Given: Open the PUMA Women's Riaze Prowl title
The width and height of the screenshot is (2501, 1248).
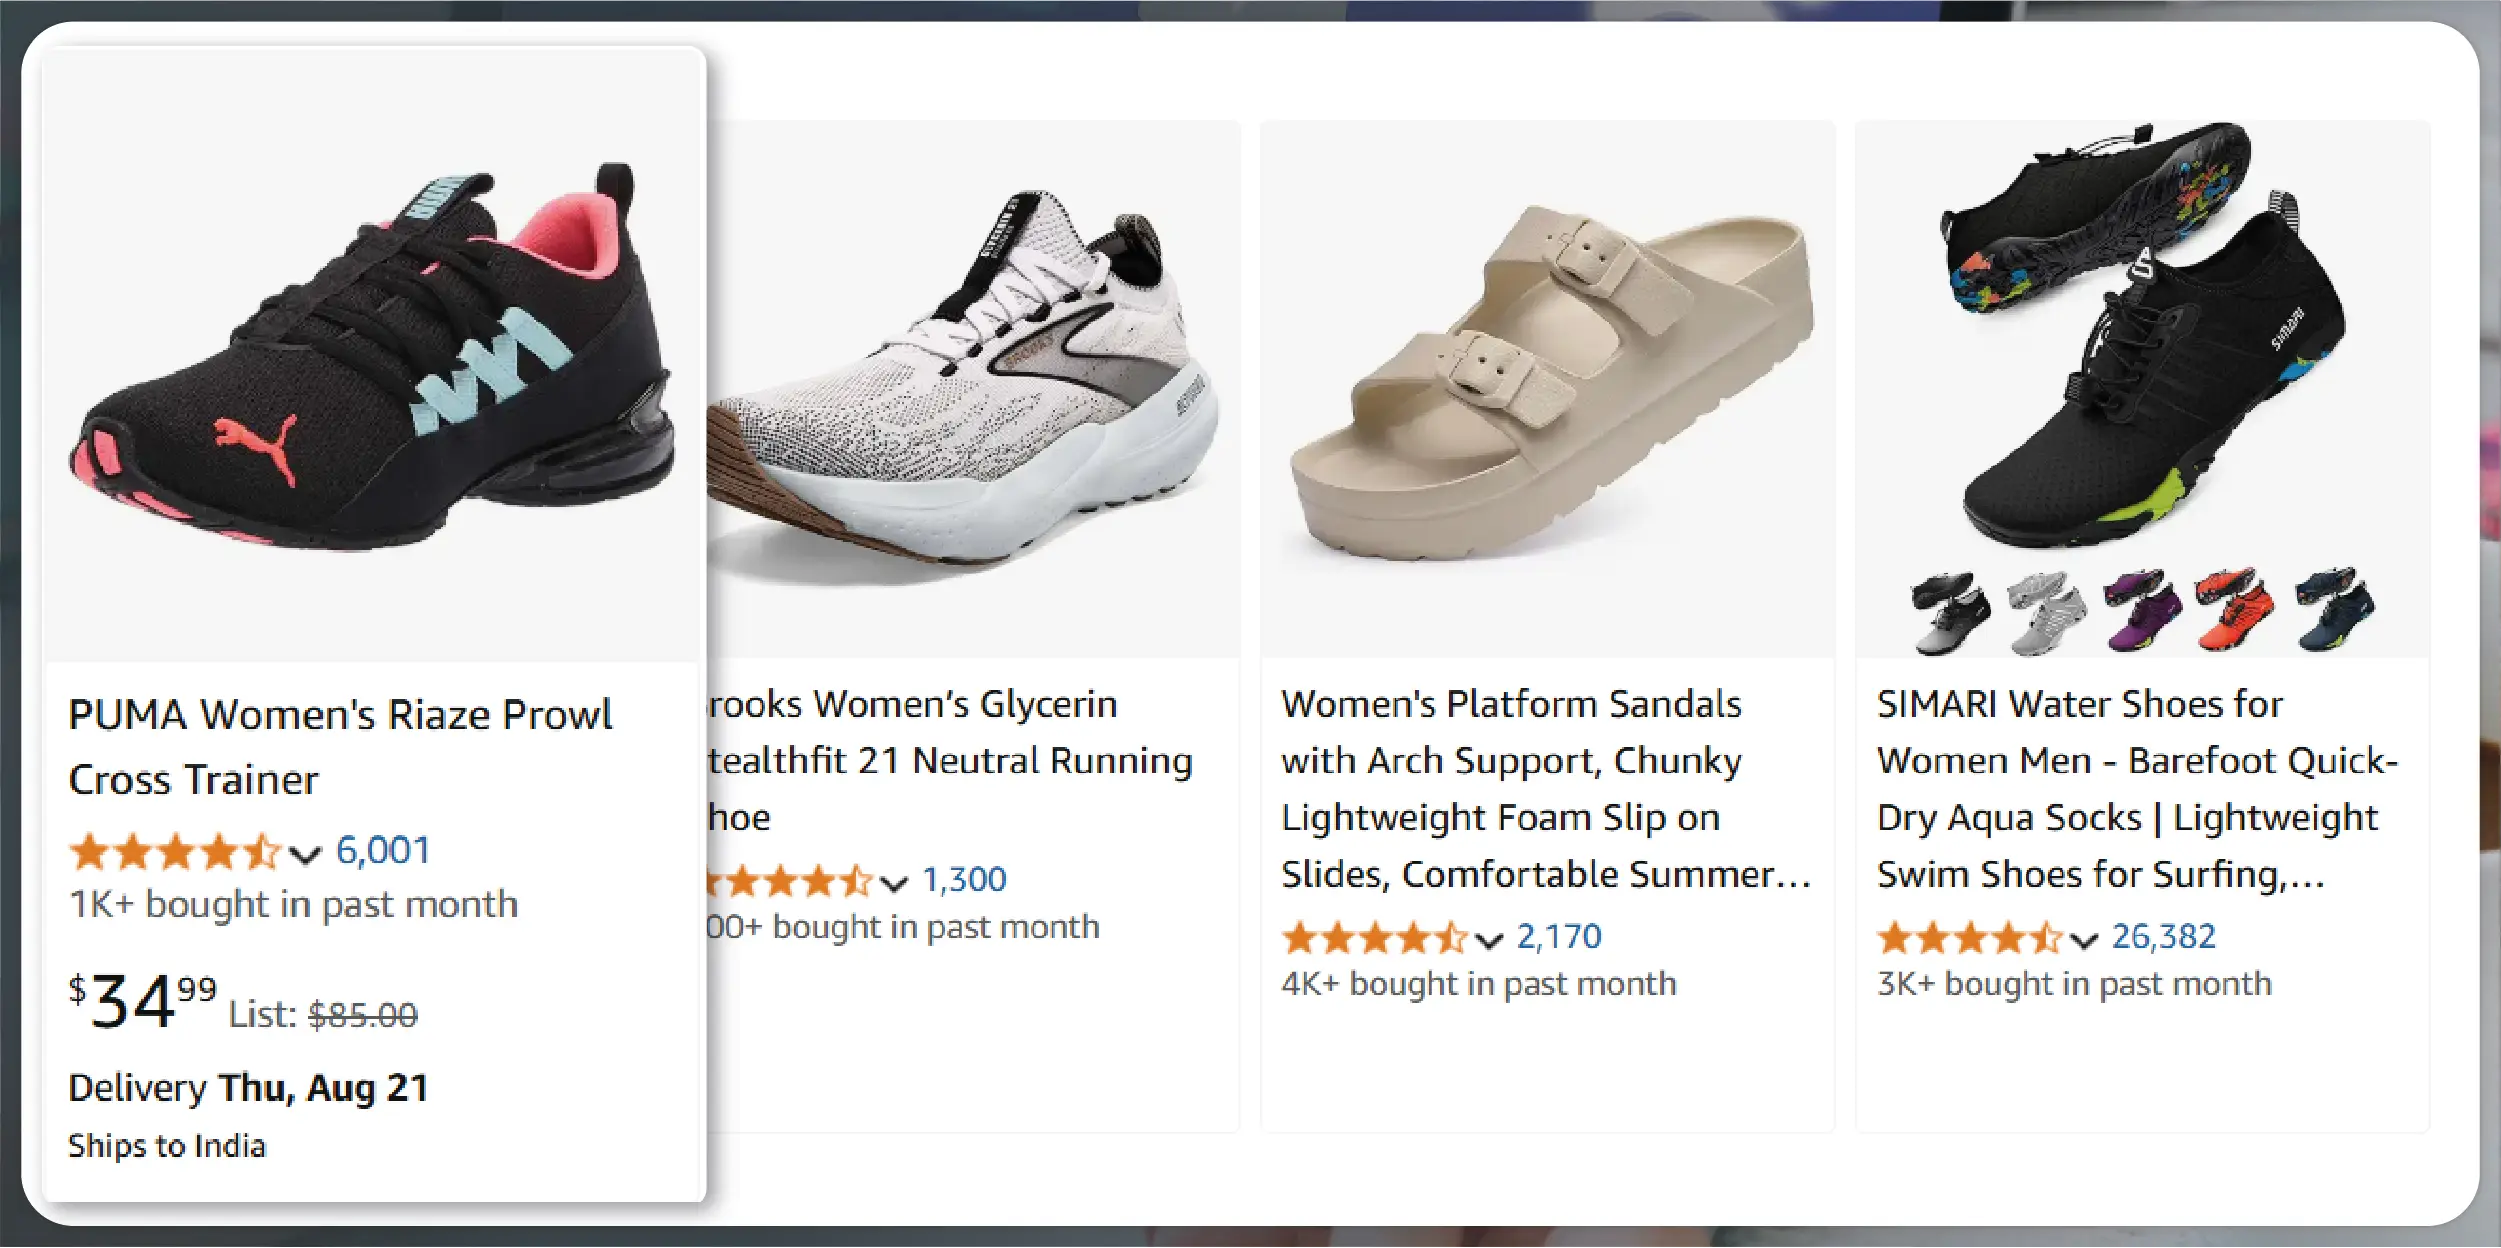Looking at the screenshot, I should coord(340,746).
